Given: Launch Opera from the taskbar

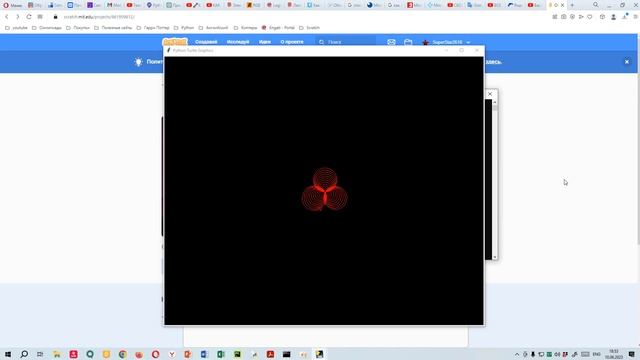Looking at the screenshot, I should tap(156, 354).
